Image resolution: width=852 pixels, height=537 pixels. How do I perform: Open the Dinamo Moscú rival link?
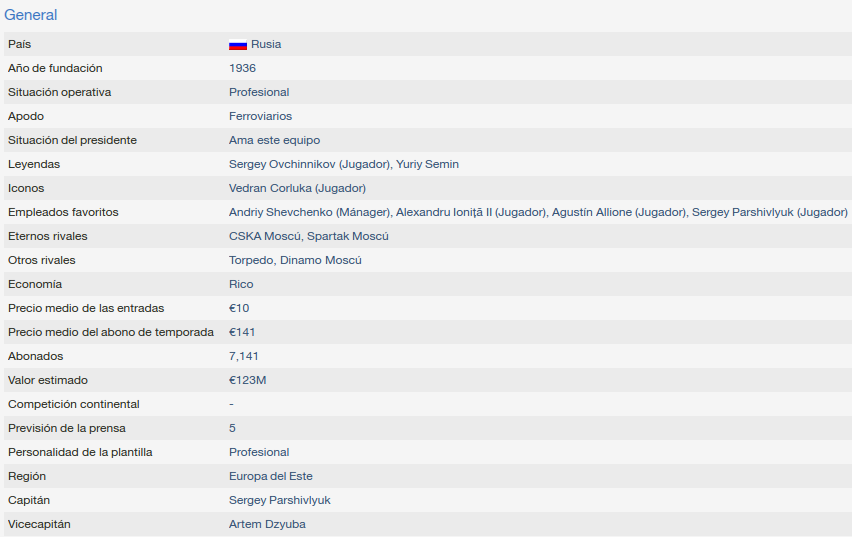321,260
